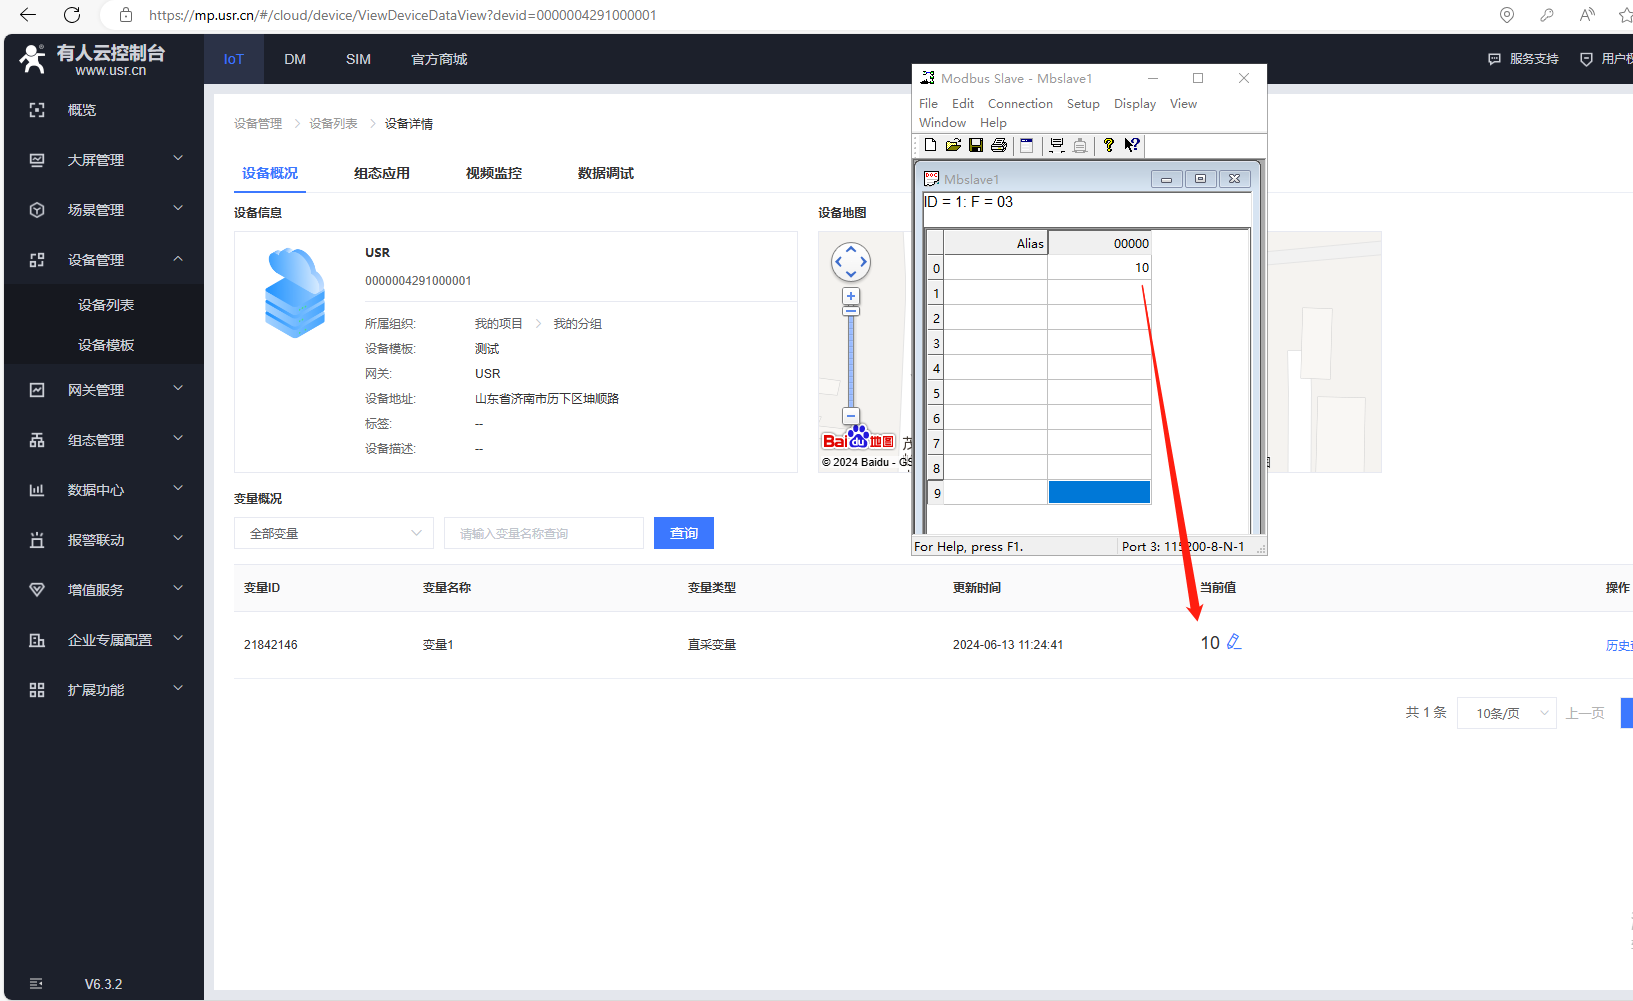1633x1001 pixels.
Task: Click the variable name search input field
Action: (x=543, y=533)
